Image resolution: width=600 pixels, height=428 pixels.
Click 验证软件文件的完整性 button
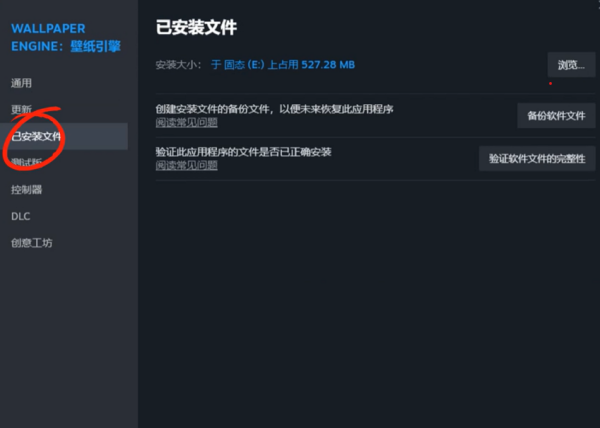tap(537, 158)
